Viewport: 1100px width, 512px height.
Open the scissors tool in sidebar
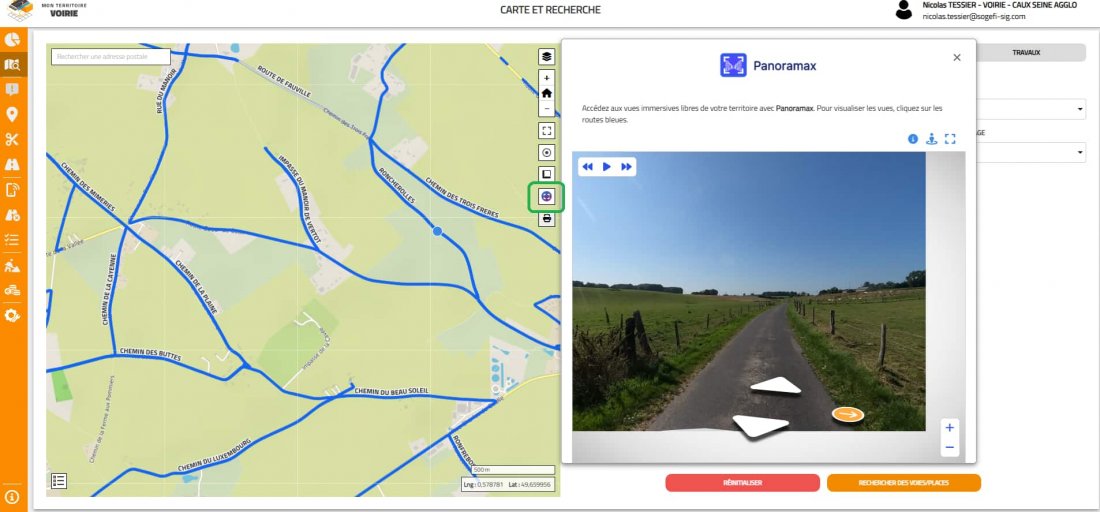[x=12, y=139]
